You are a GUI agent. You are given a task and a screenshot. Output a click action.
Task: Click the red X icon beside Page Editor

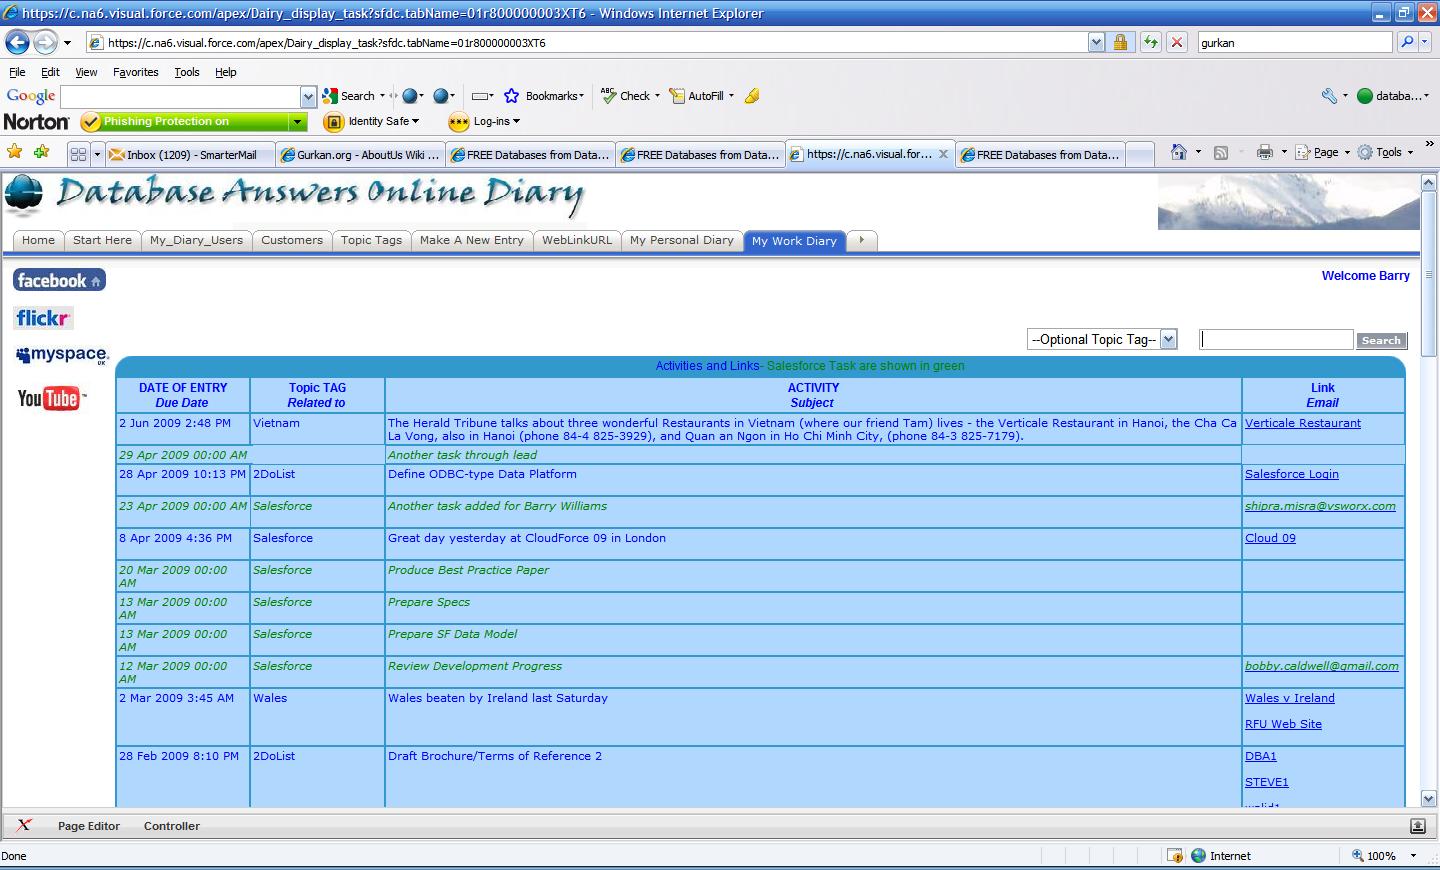[24, 825]
